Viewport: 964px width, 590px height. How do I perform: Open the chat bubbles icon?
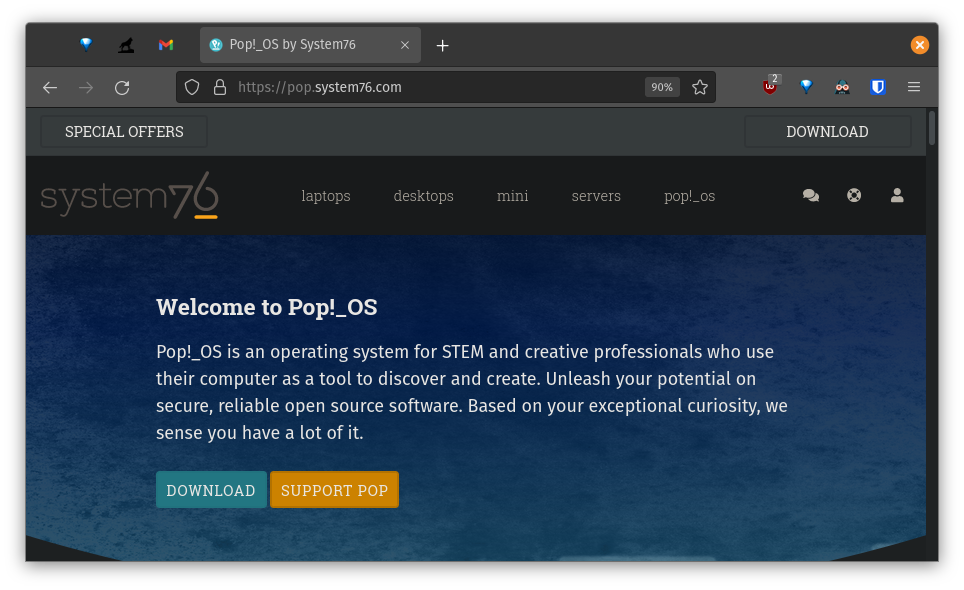coord(811,195)
